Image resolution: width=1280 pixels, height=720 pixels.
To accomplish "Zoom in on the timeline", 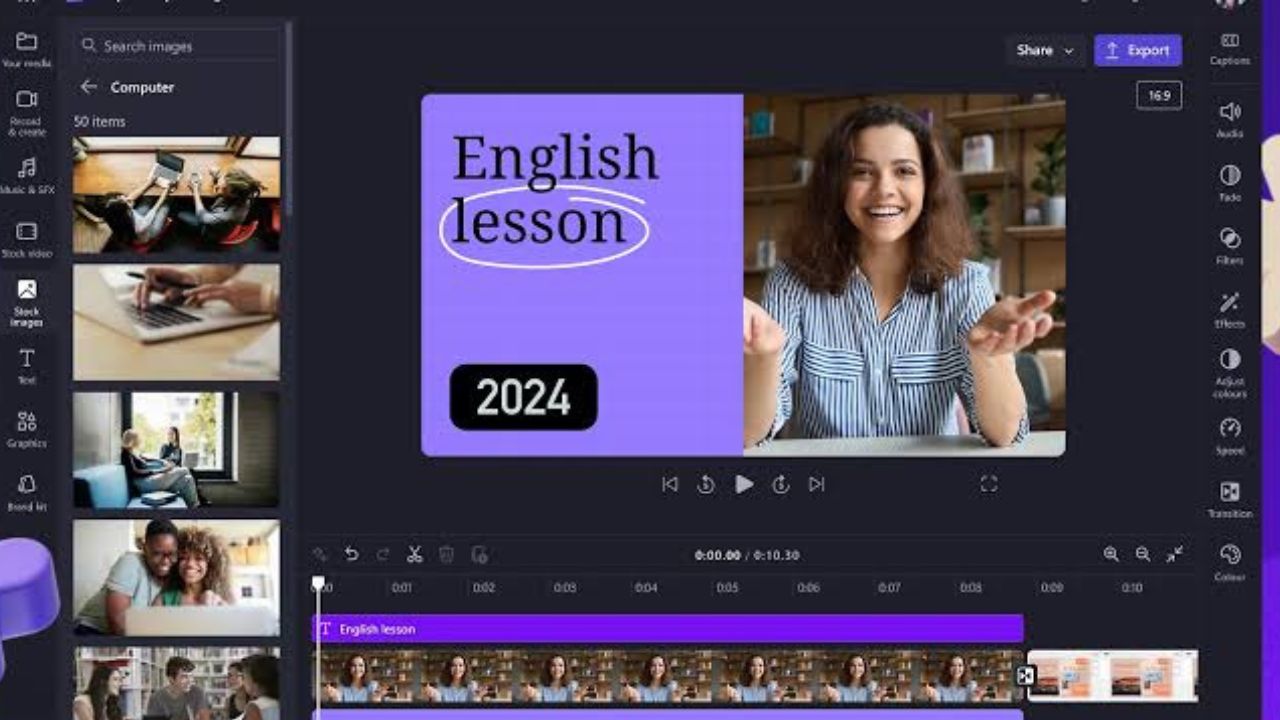I will coord(1111,554).
